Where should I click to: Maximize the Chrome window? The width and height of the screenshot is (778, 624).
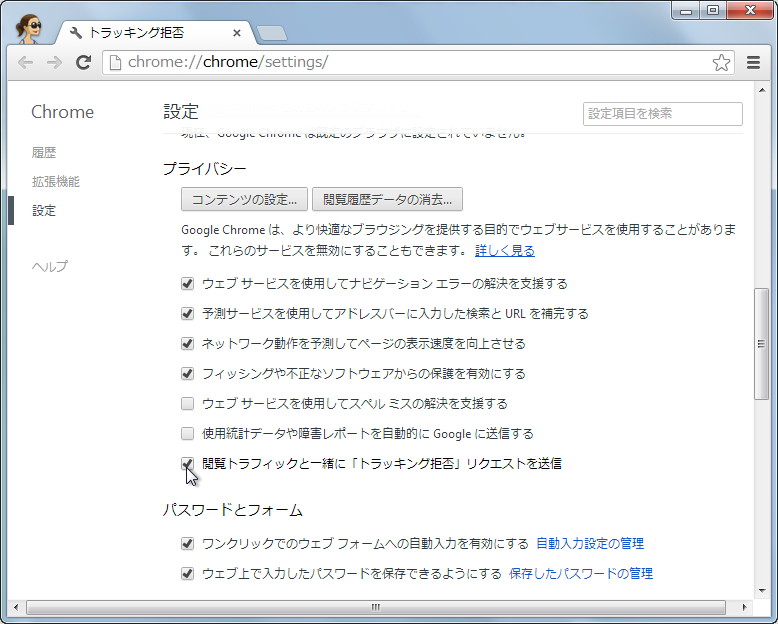coord(713,10)
